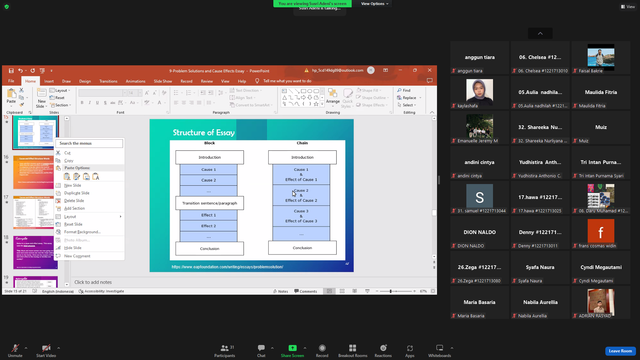Unmute the microphone in Zoom

tap(15, 351)
